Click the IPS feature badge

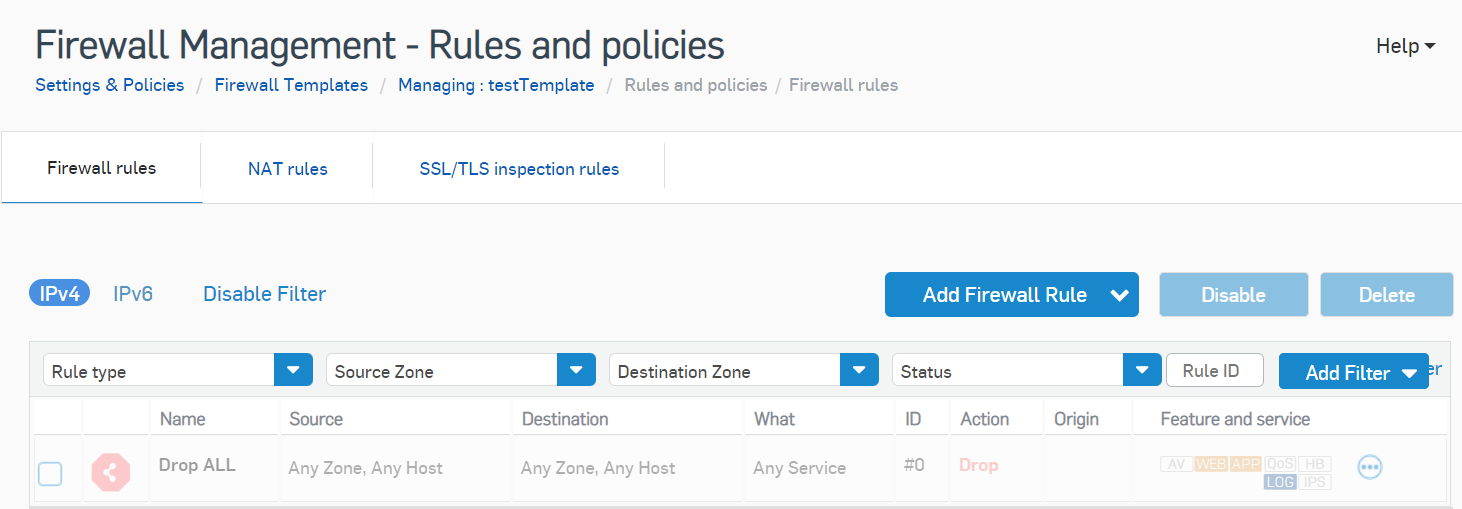click(1315, 482)
